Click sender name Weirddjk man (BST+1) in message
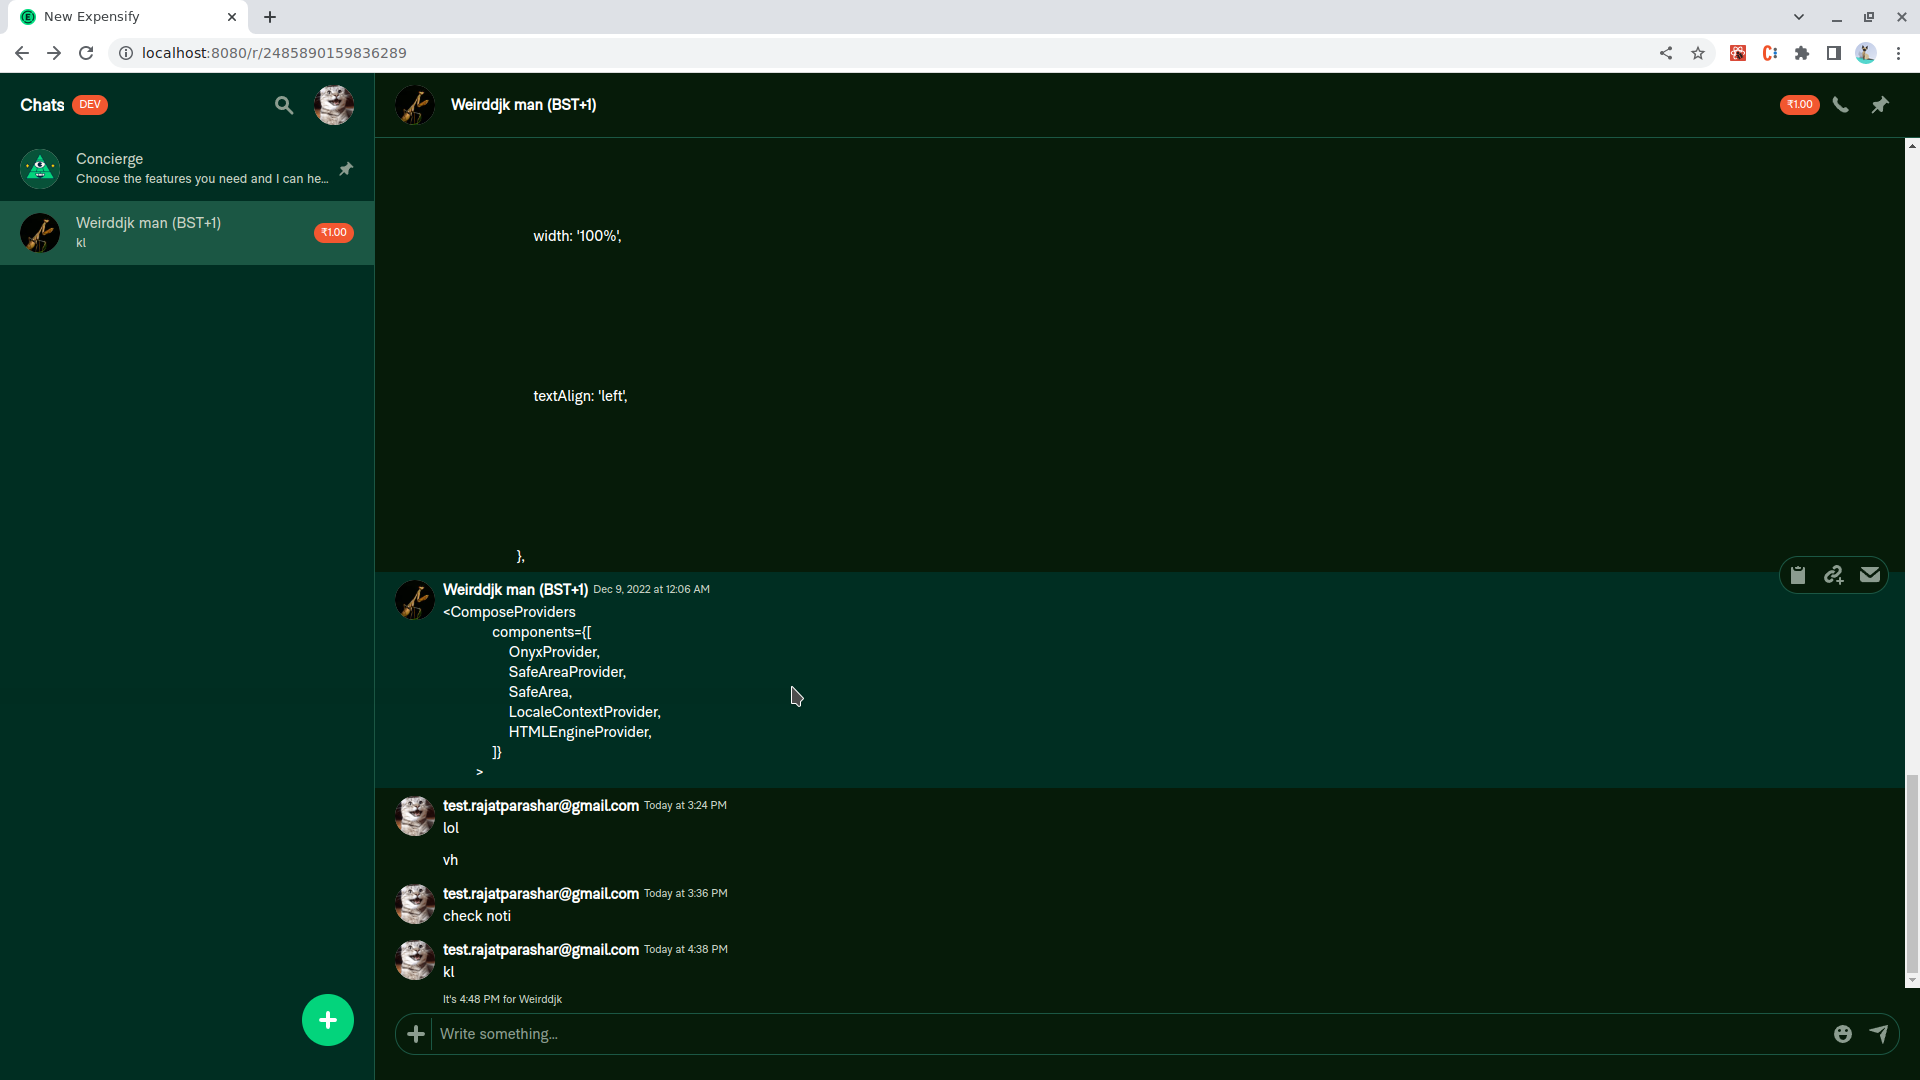Image resolution: width=1920 pixels, height=1080 pixels. click(515, 590)
